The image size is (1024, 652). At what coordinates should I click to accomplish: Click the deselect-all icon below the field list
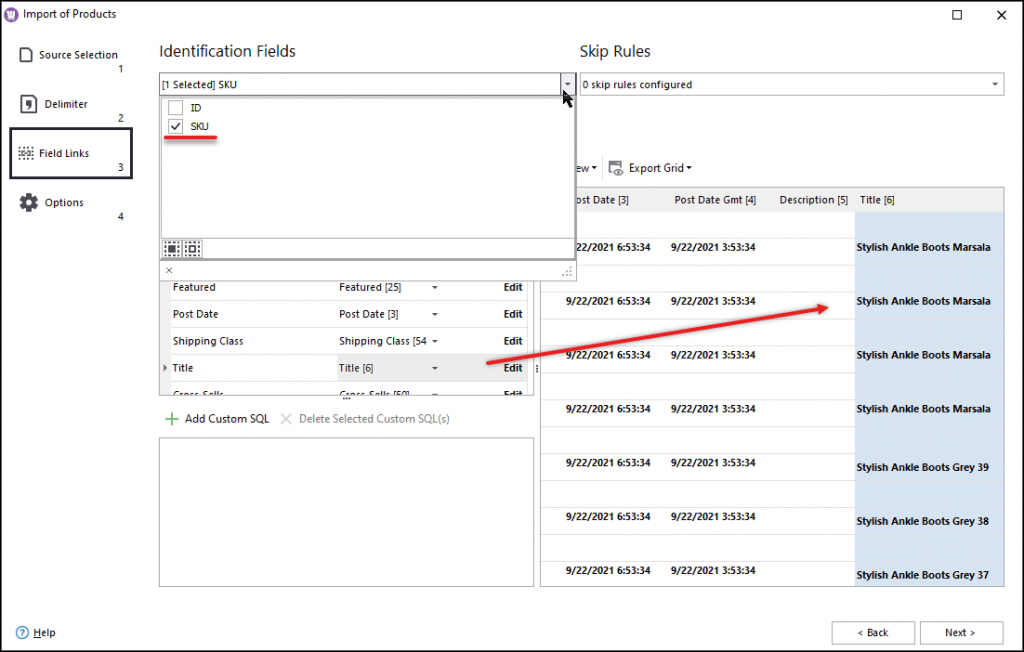point(192,248)
